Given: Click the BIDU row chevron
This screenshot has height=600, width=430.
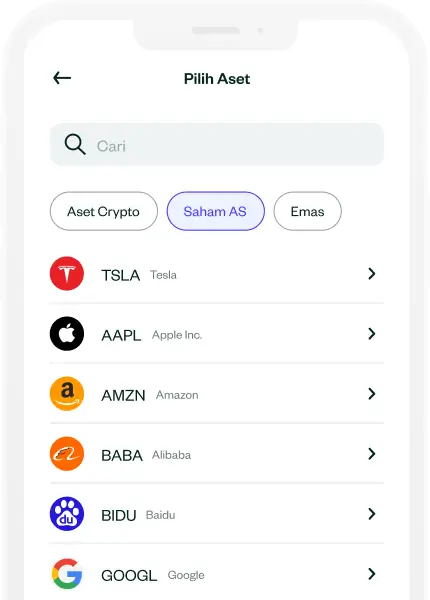Looking at the screenshot, I should pos(371,514).
